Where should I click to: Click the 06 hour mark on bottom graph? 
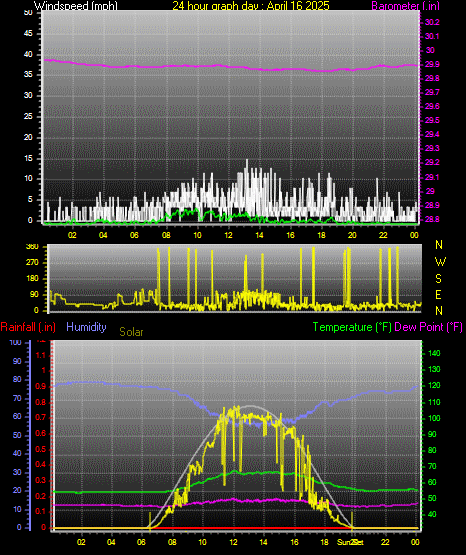click(141, 542)
